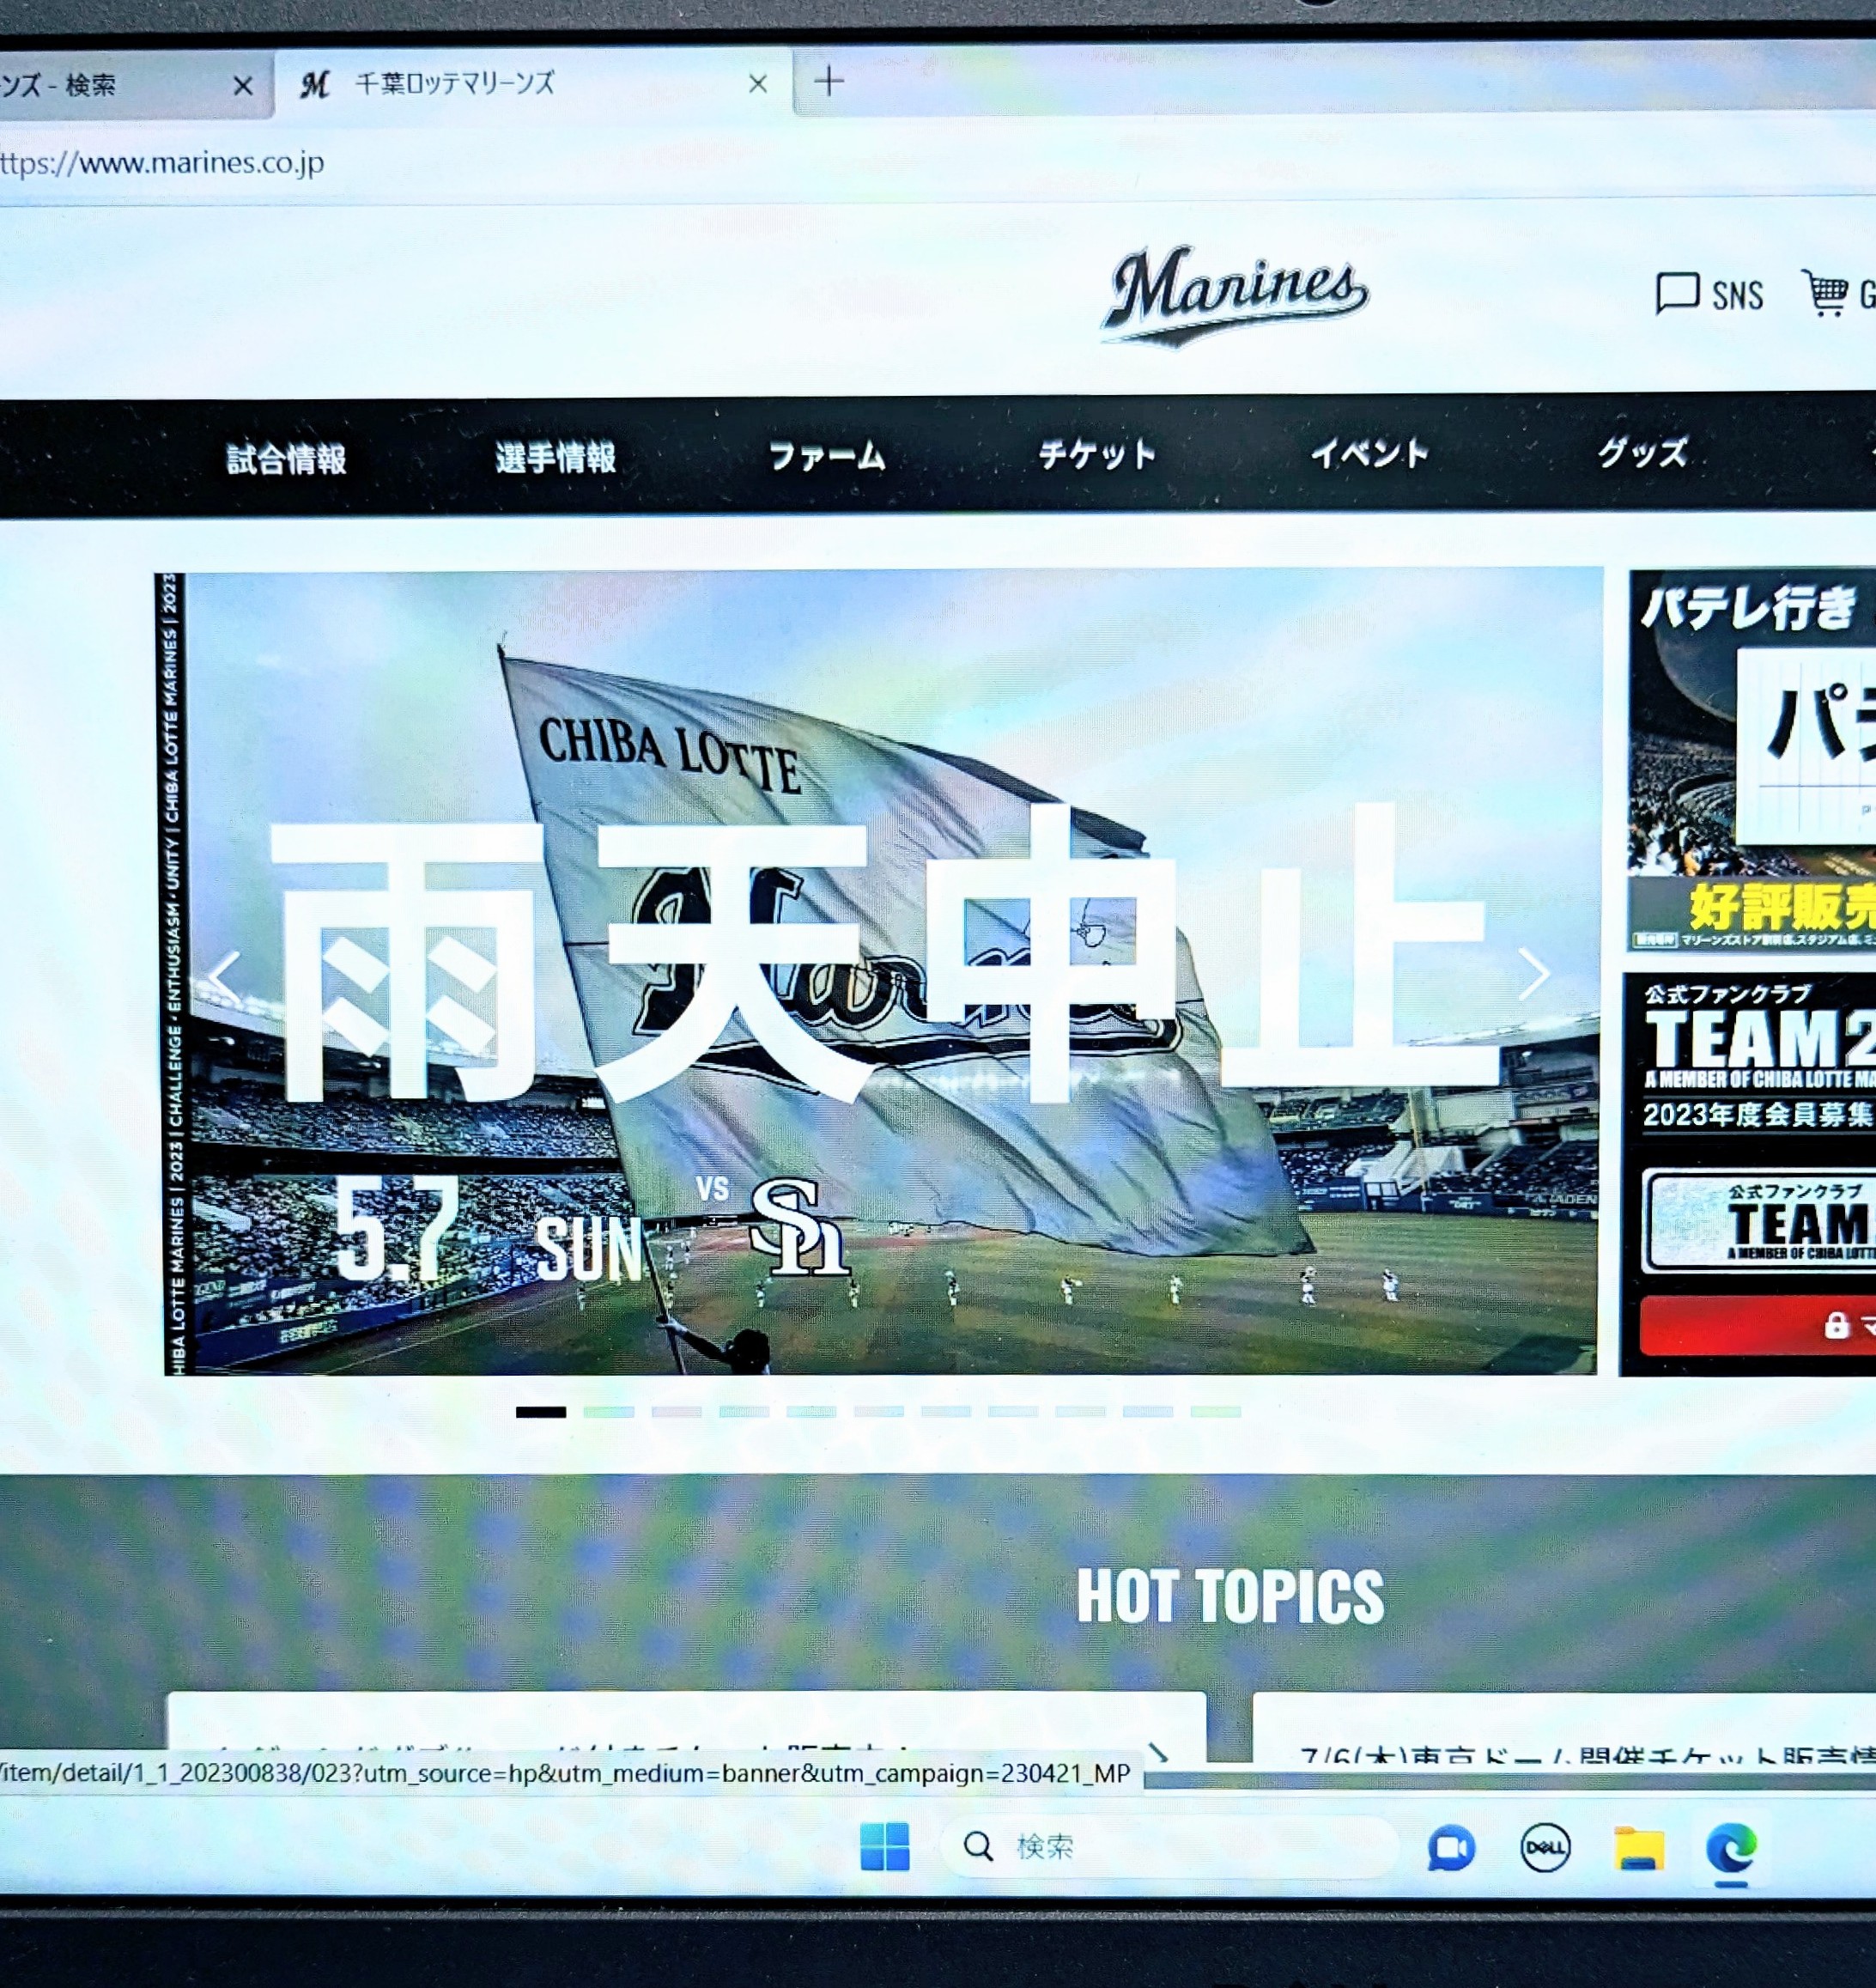Click the SNS label in the header
Viewport: 1876px width, 1988px height.
pyautogui.click(x=1737, y=296)
